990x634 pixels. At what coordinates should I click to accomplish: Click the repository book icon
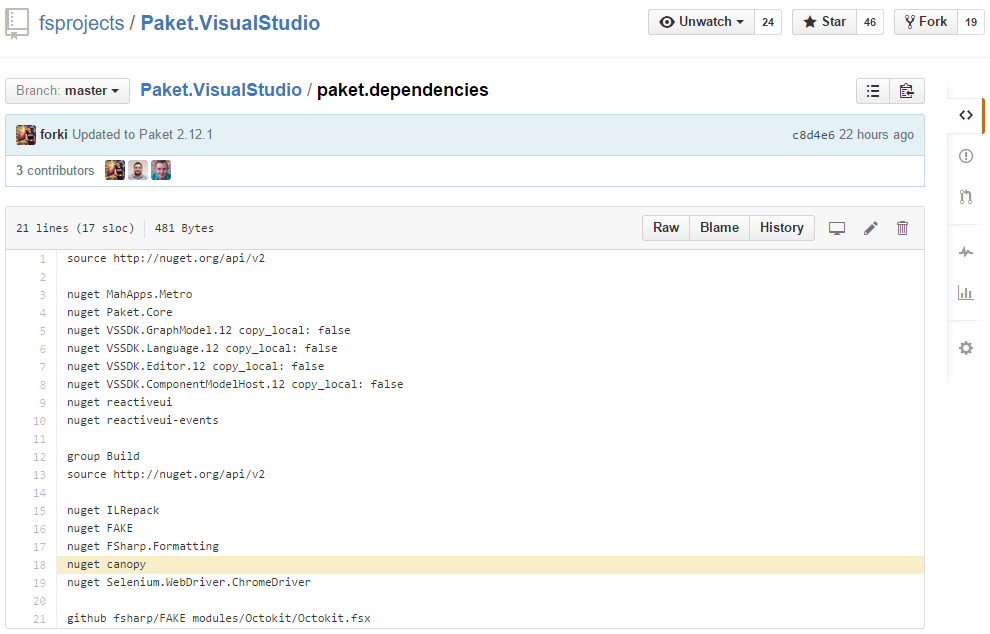17,24
